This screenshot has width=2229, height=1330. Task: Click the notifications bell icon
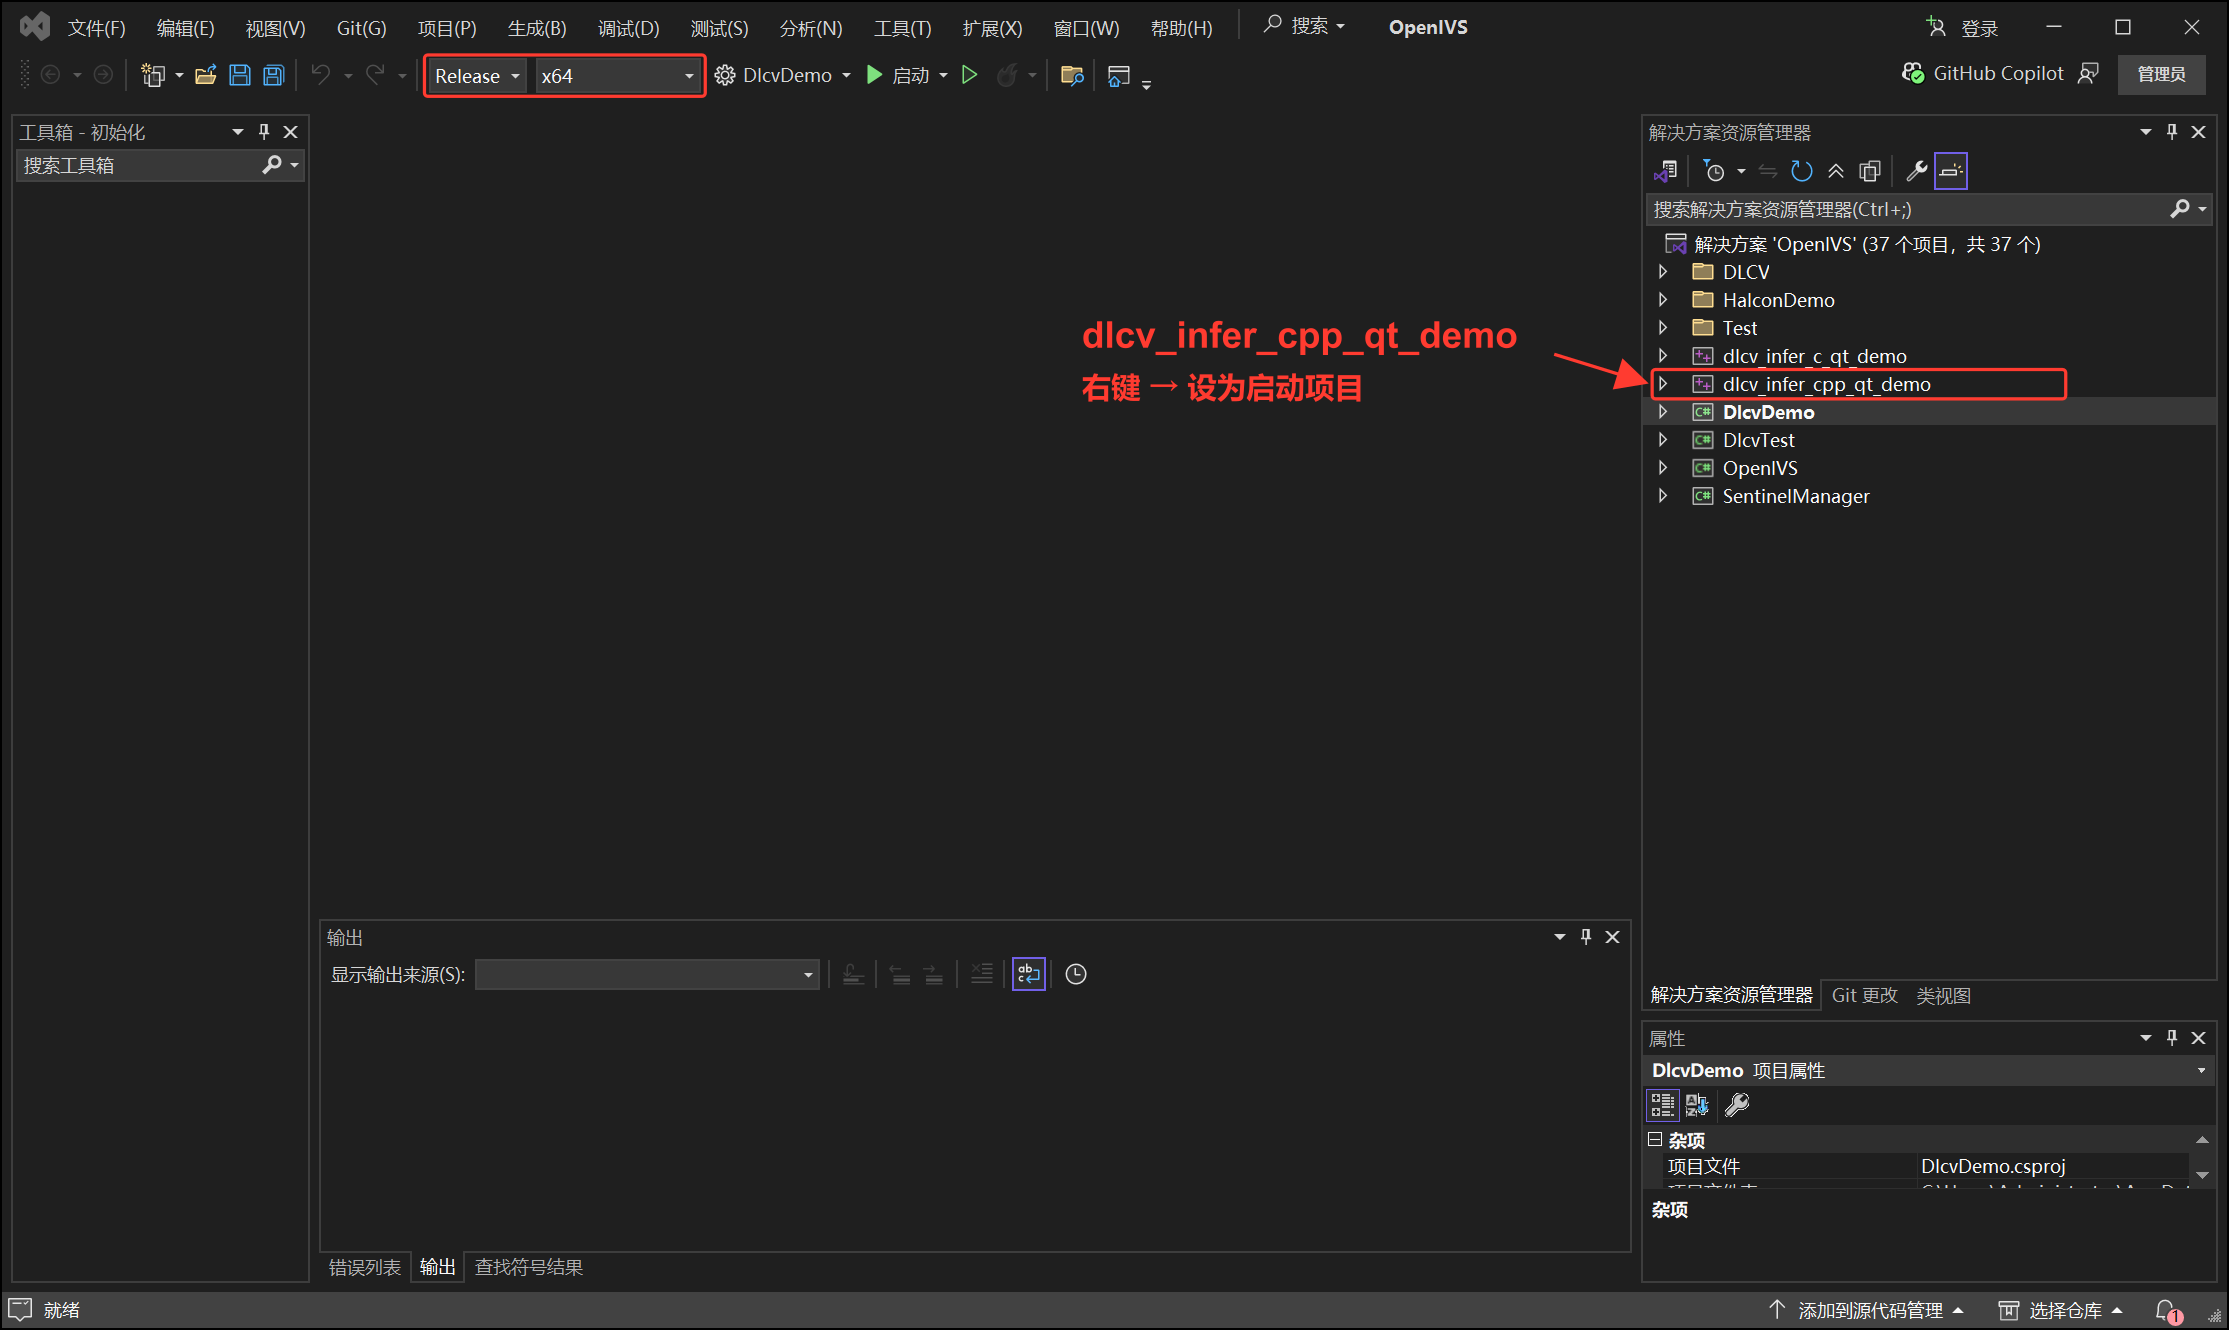tap(2167, 1311)
